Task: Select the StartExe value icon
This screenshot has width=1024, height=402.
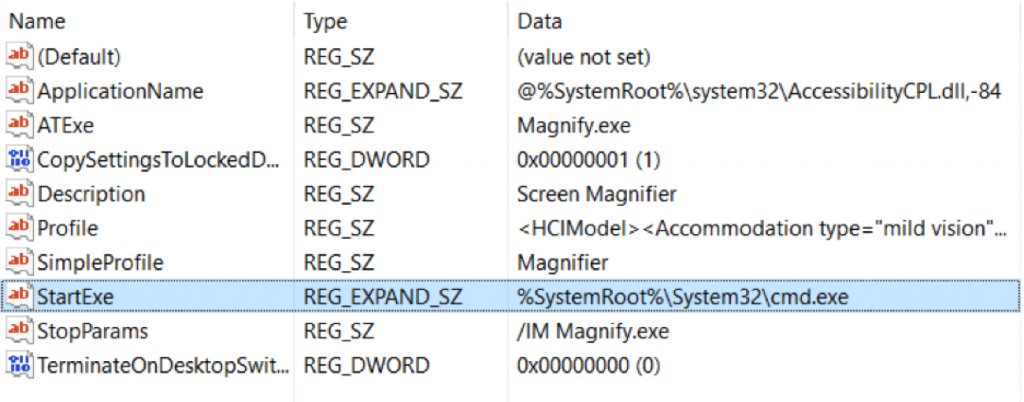Action: click(19, 296)
